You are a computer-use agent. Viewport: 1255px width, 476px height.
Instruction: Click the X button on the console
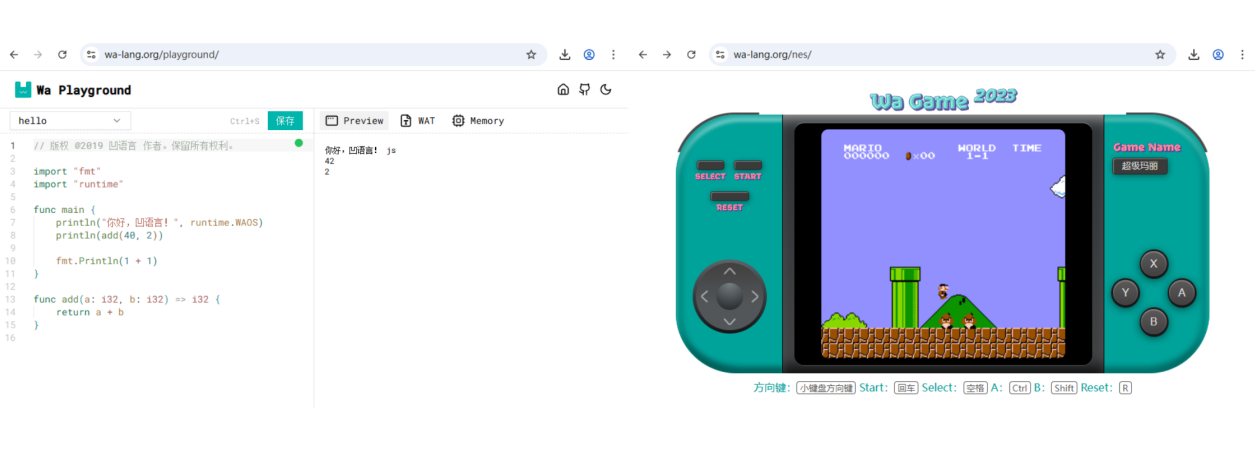(x=1154, y=264)
